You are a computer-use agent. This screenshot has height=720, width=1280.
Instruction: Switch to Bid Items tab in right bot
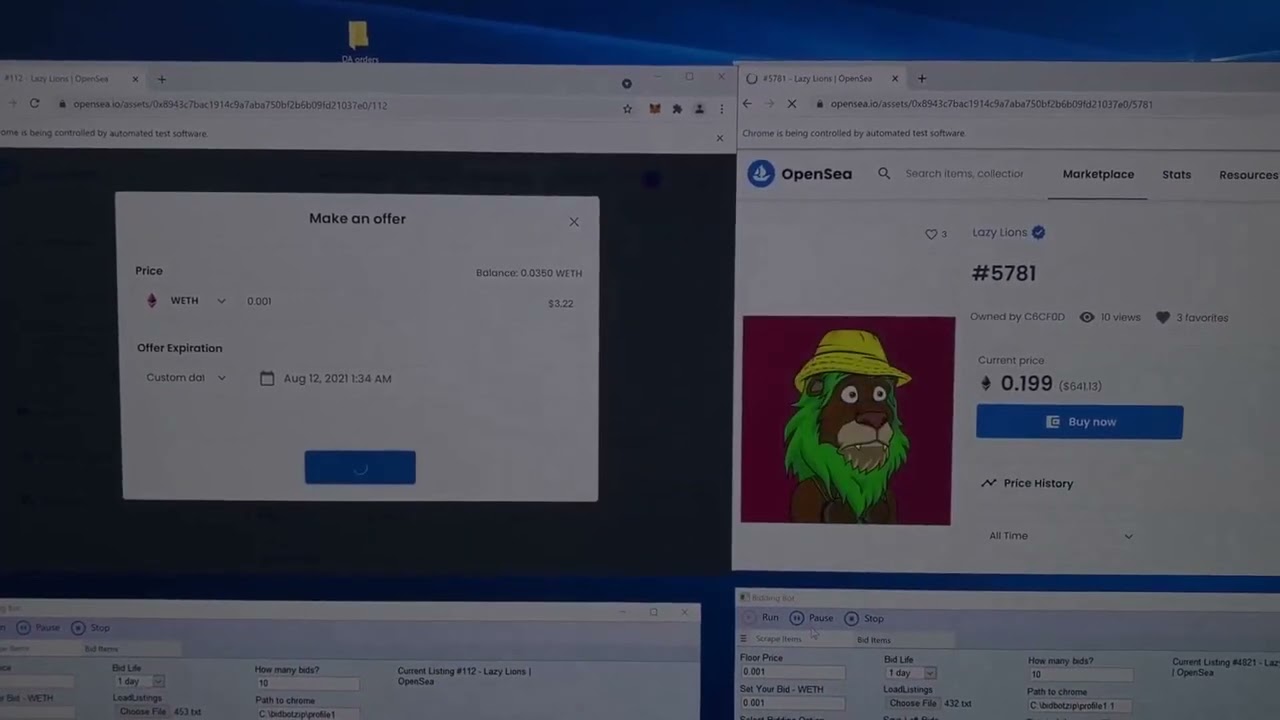tap(873, 640)
